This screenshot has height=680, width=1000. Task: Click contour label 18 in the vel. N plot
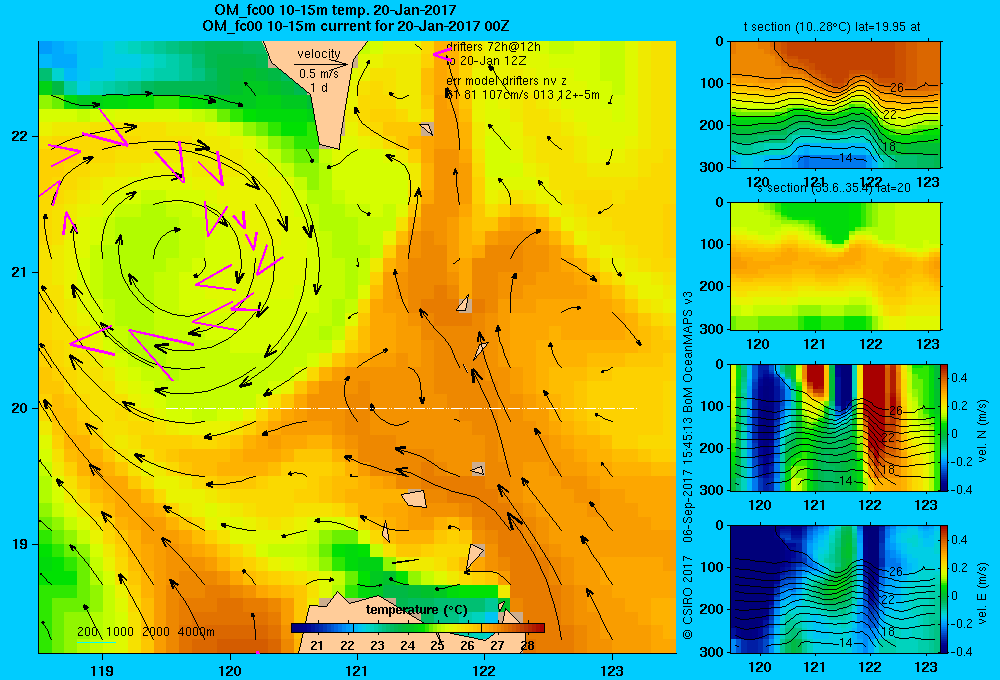[x=888, y=469]
